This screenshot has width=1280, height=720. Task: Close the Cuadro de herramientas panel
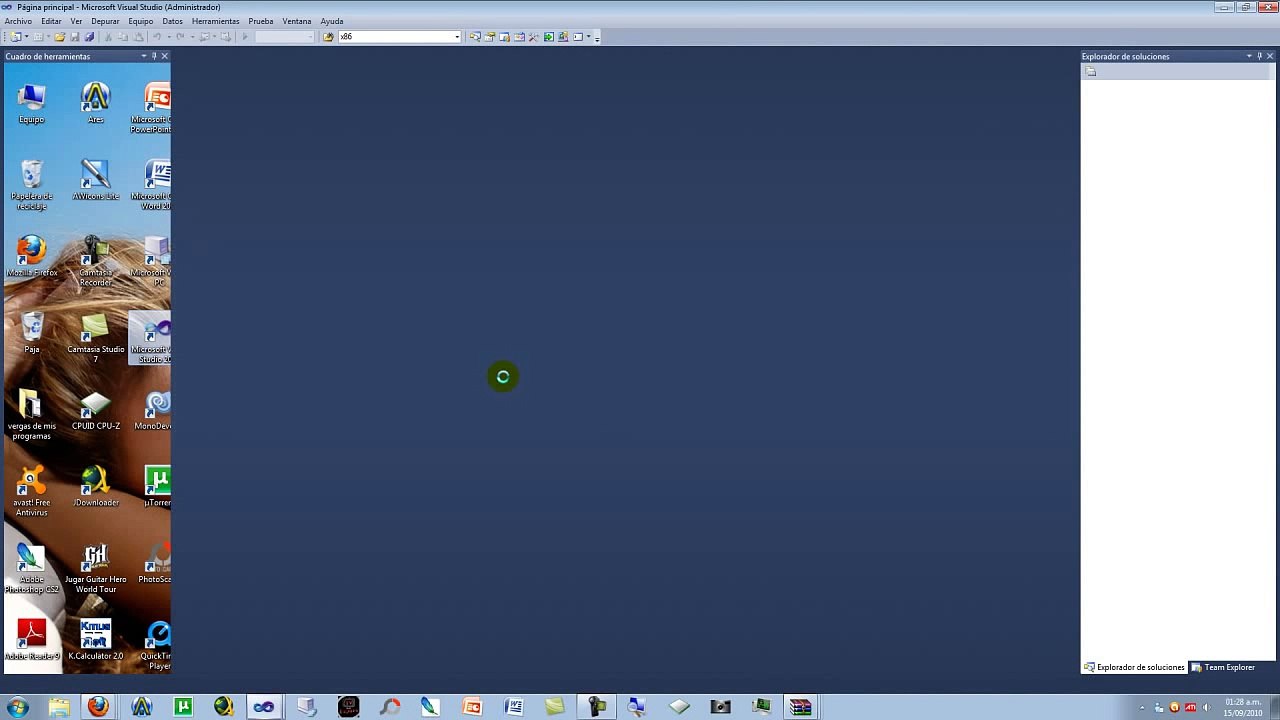pyautogui.click(x=165, y=56)
